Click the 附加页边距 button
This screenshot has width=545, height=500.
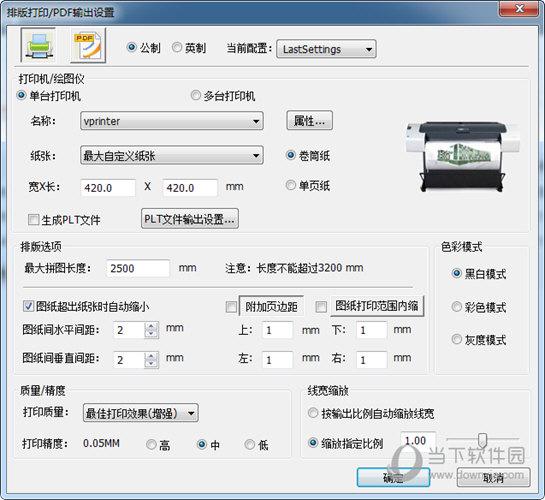tap(271, 306)
